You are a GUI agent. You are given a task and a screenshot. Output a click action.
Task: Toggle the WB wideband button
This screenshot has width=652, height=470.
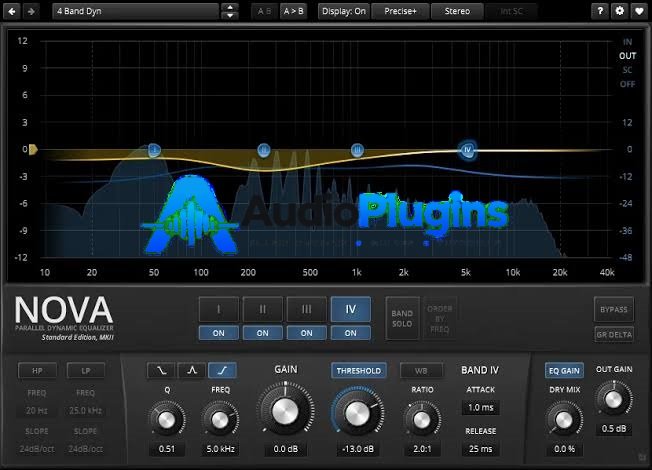pos(421,371)
